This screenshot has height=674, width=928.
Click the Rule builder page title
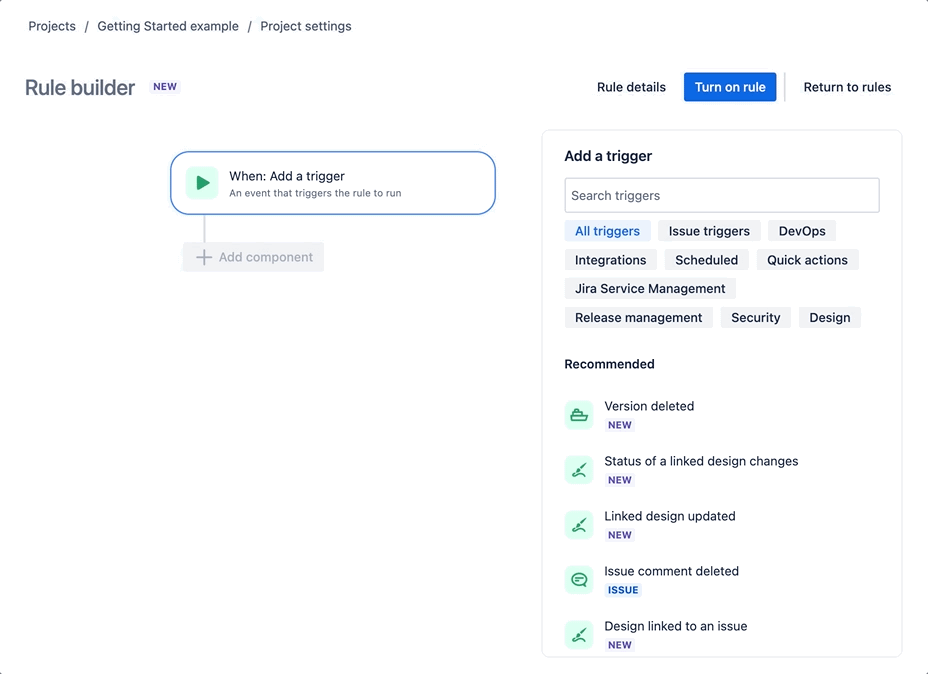(x=80, y=88)
